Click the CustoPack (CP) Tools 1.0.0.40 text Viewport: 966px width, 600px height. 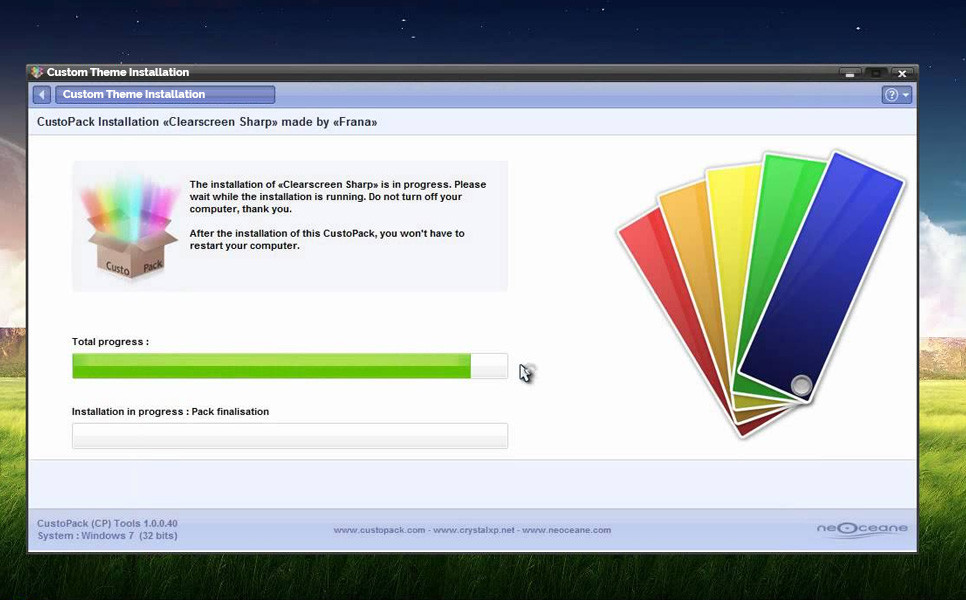pos(107,523)
